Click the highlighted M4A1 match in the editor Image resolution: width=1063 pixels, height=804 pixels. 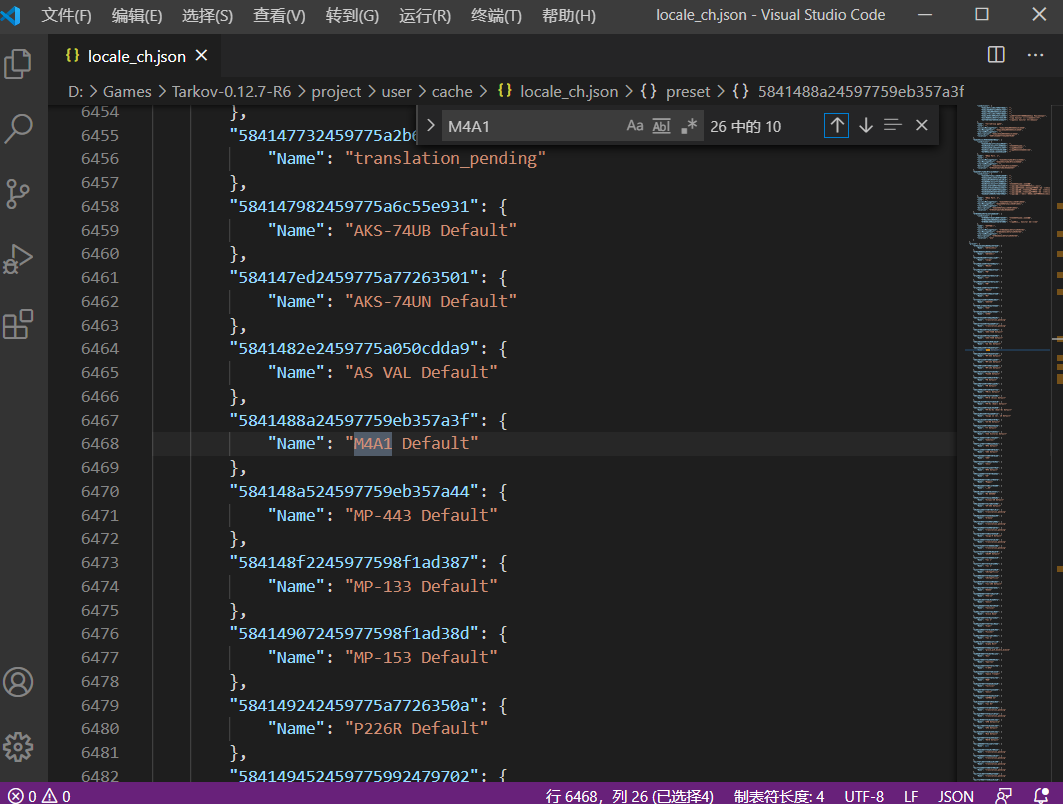(373, 444)
